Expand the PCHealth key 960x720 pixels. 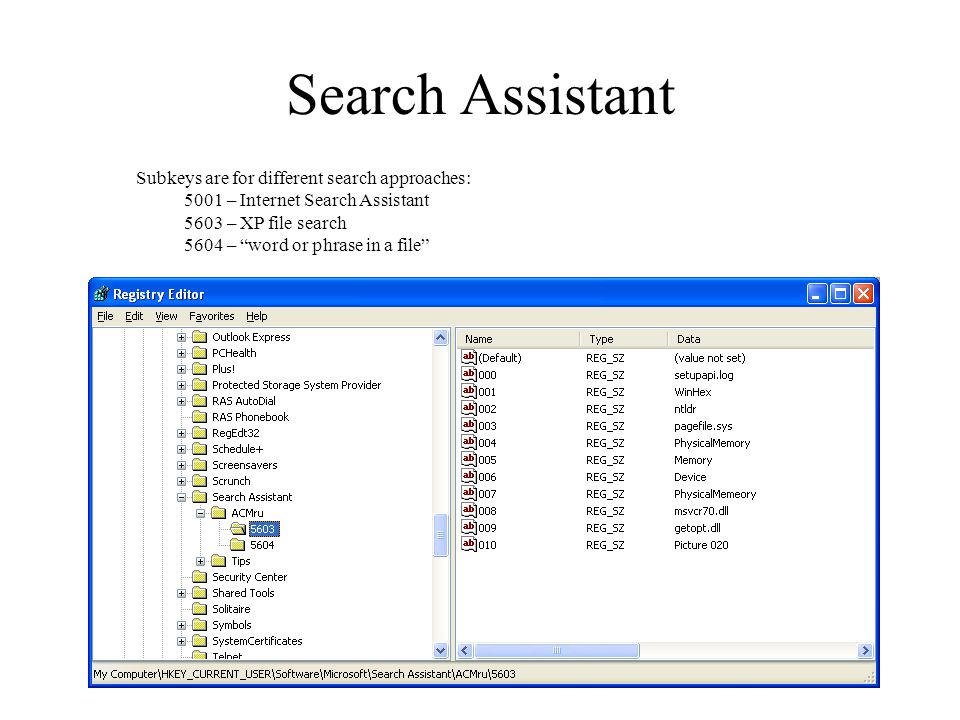[181, 353]
